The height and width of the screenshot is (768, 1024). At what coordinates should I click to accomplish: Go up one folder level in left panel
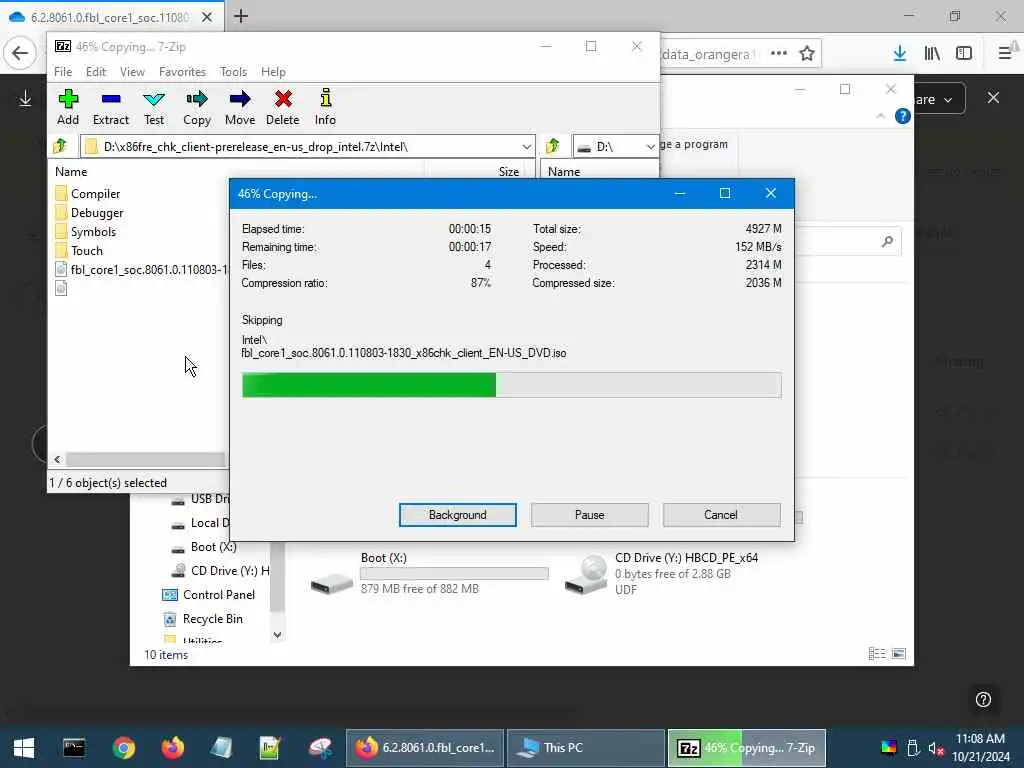point(60,146)
